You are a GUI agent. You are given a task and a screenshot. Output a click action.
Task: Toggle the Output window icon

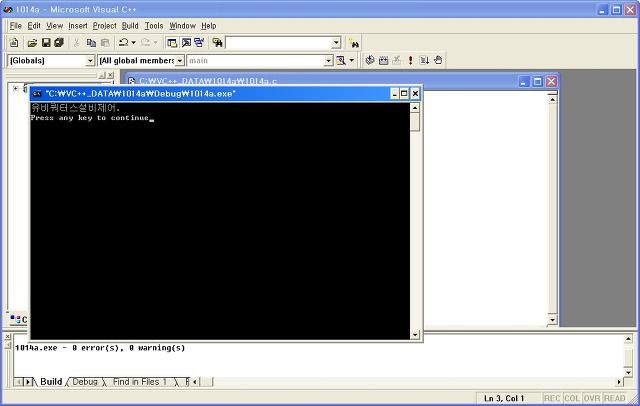(x=186, y=42)
